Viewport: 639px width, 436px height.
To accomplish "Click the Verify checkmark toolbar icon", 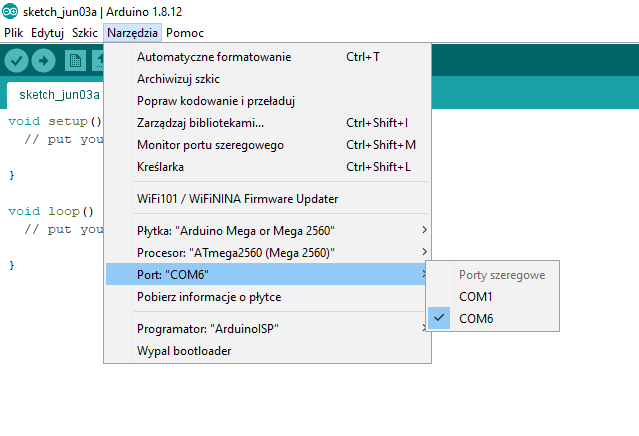I will point(16,61).
